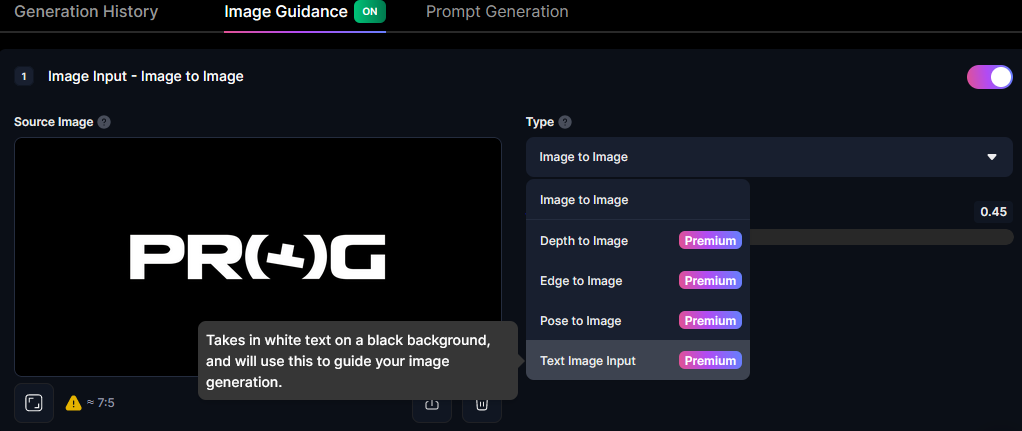Click the upload image icon
This screenshot has width=1022, height=431.
coord(431,404)
